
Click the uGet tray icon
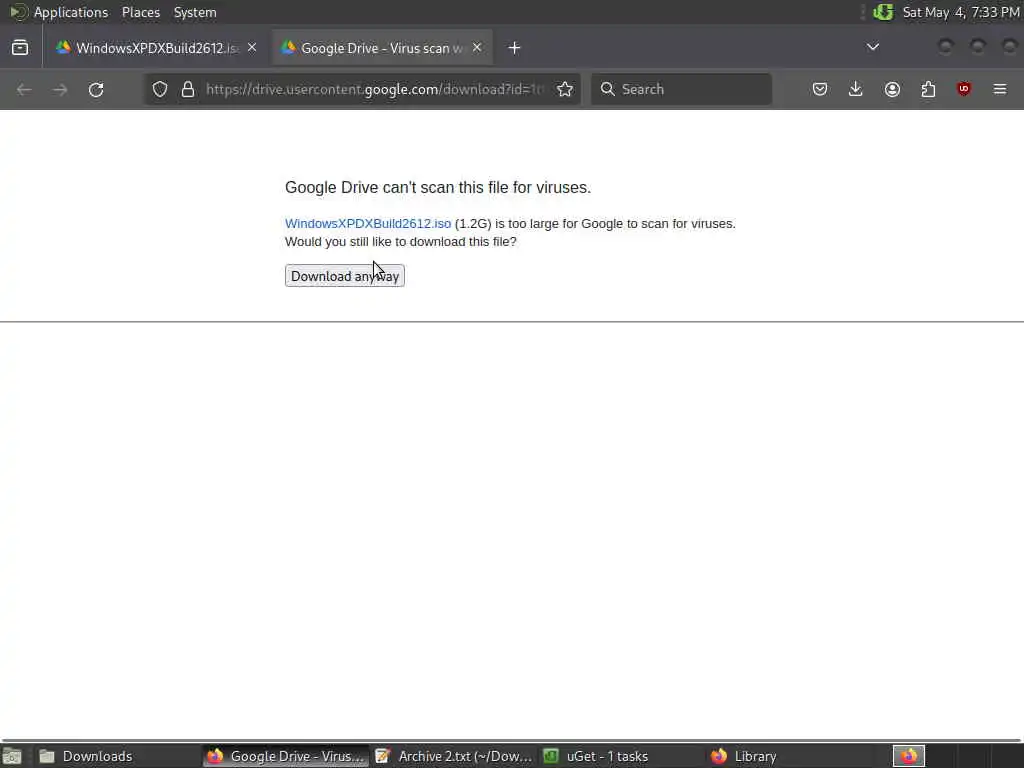tap(883, 12)
